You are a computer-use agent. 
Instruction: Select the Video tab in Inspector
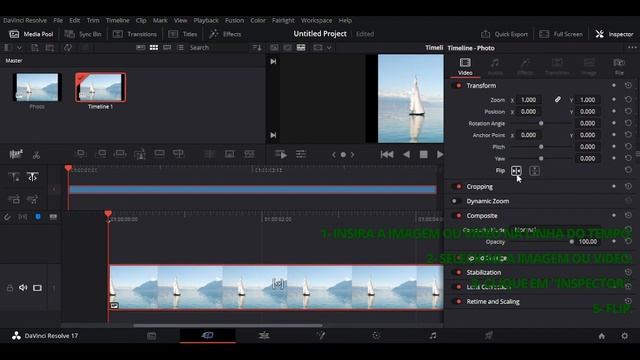tap(465, 67)
